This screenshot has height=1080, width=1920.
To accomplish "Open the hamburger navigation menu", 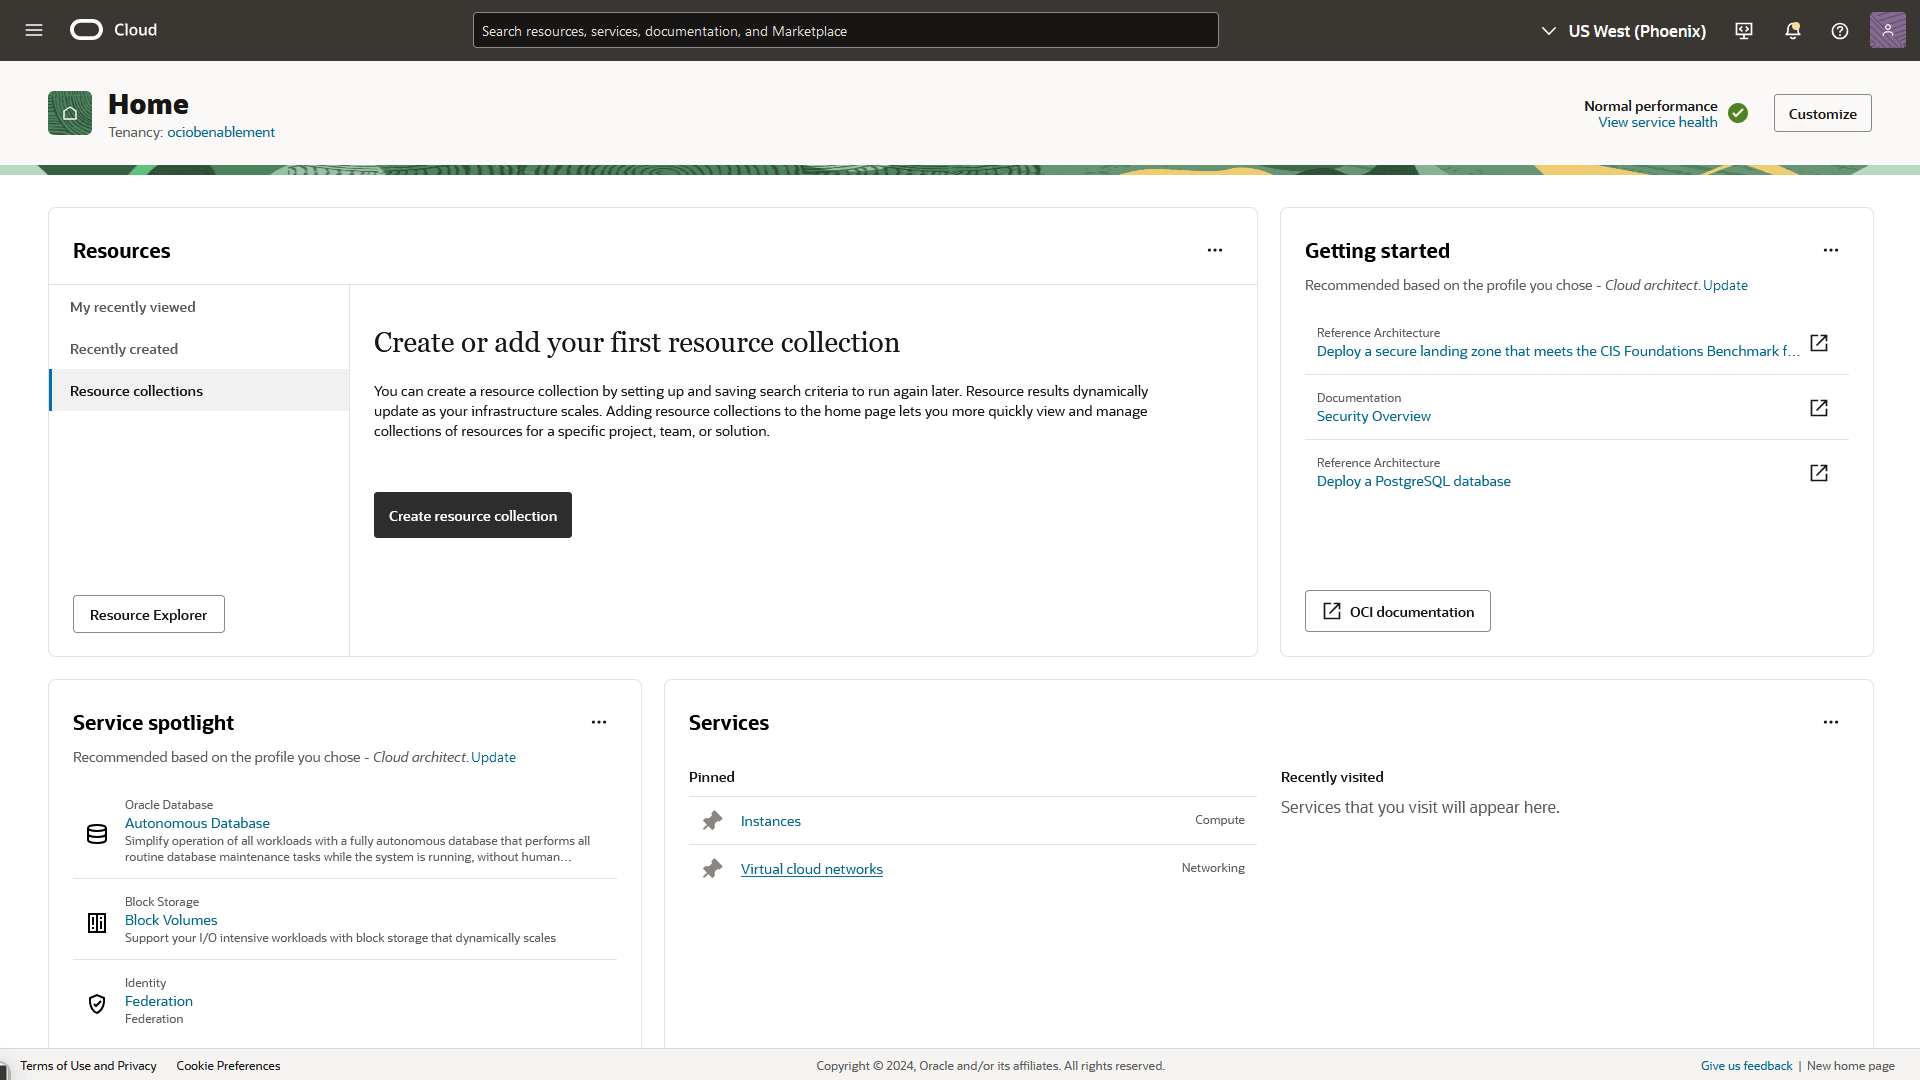I will point(34,30).
